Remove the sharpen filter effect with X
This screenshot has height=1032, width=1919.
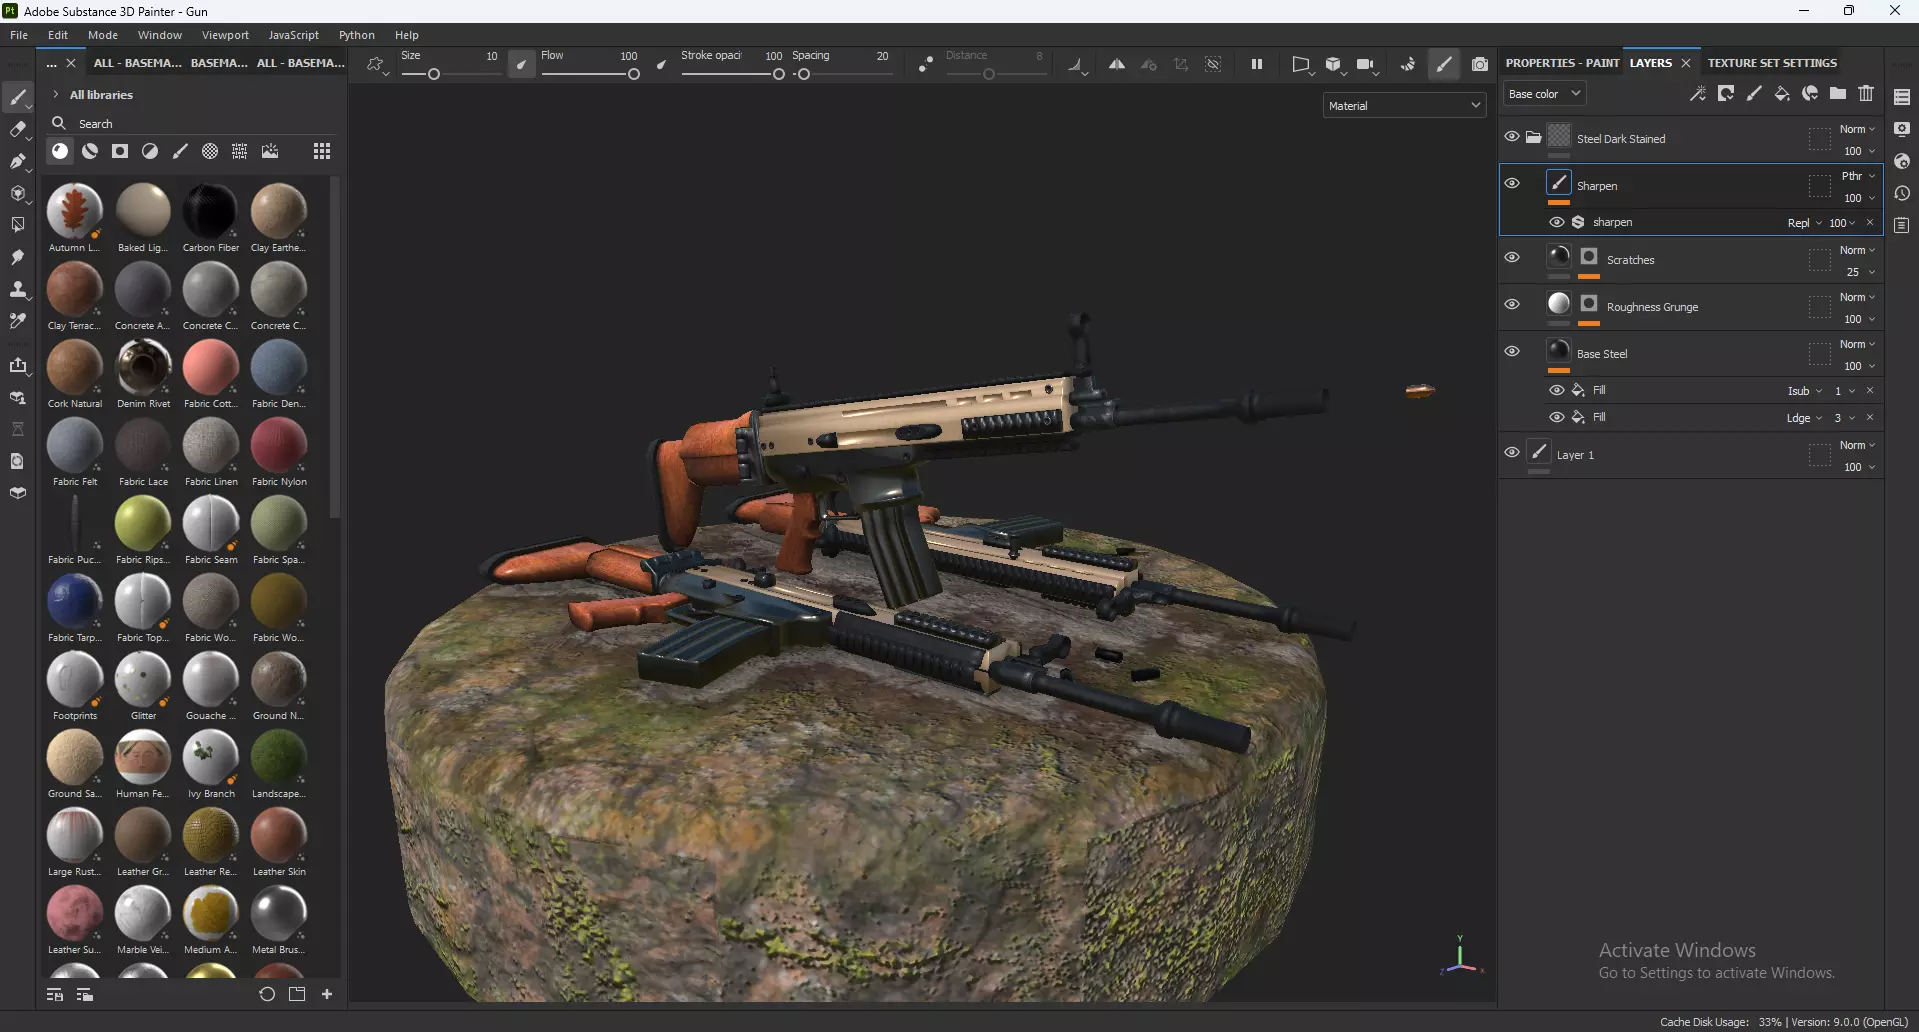1870,222
